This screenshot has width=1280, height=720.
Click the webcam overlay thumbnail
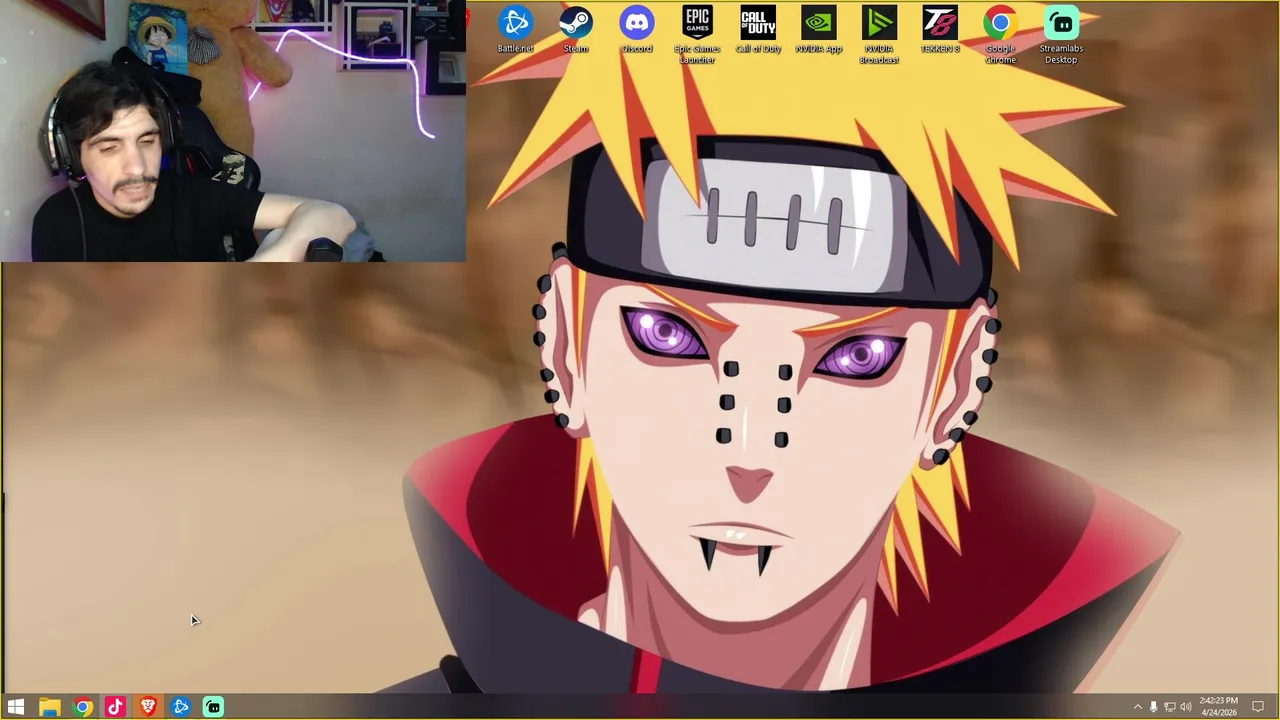click(233, 131)
